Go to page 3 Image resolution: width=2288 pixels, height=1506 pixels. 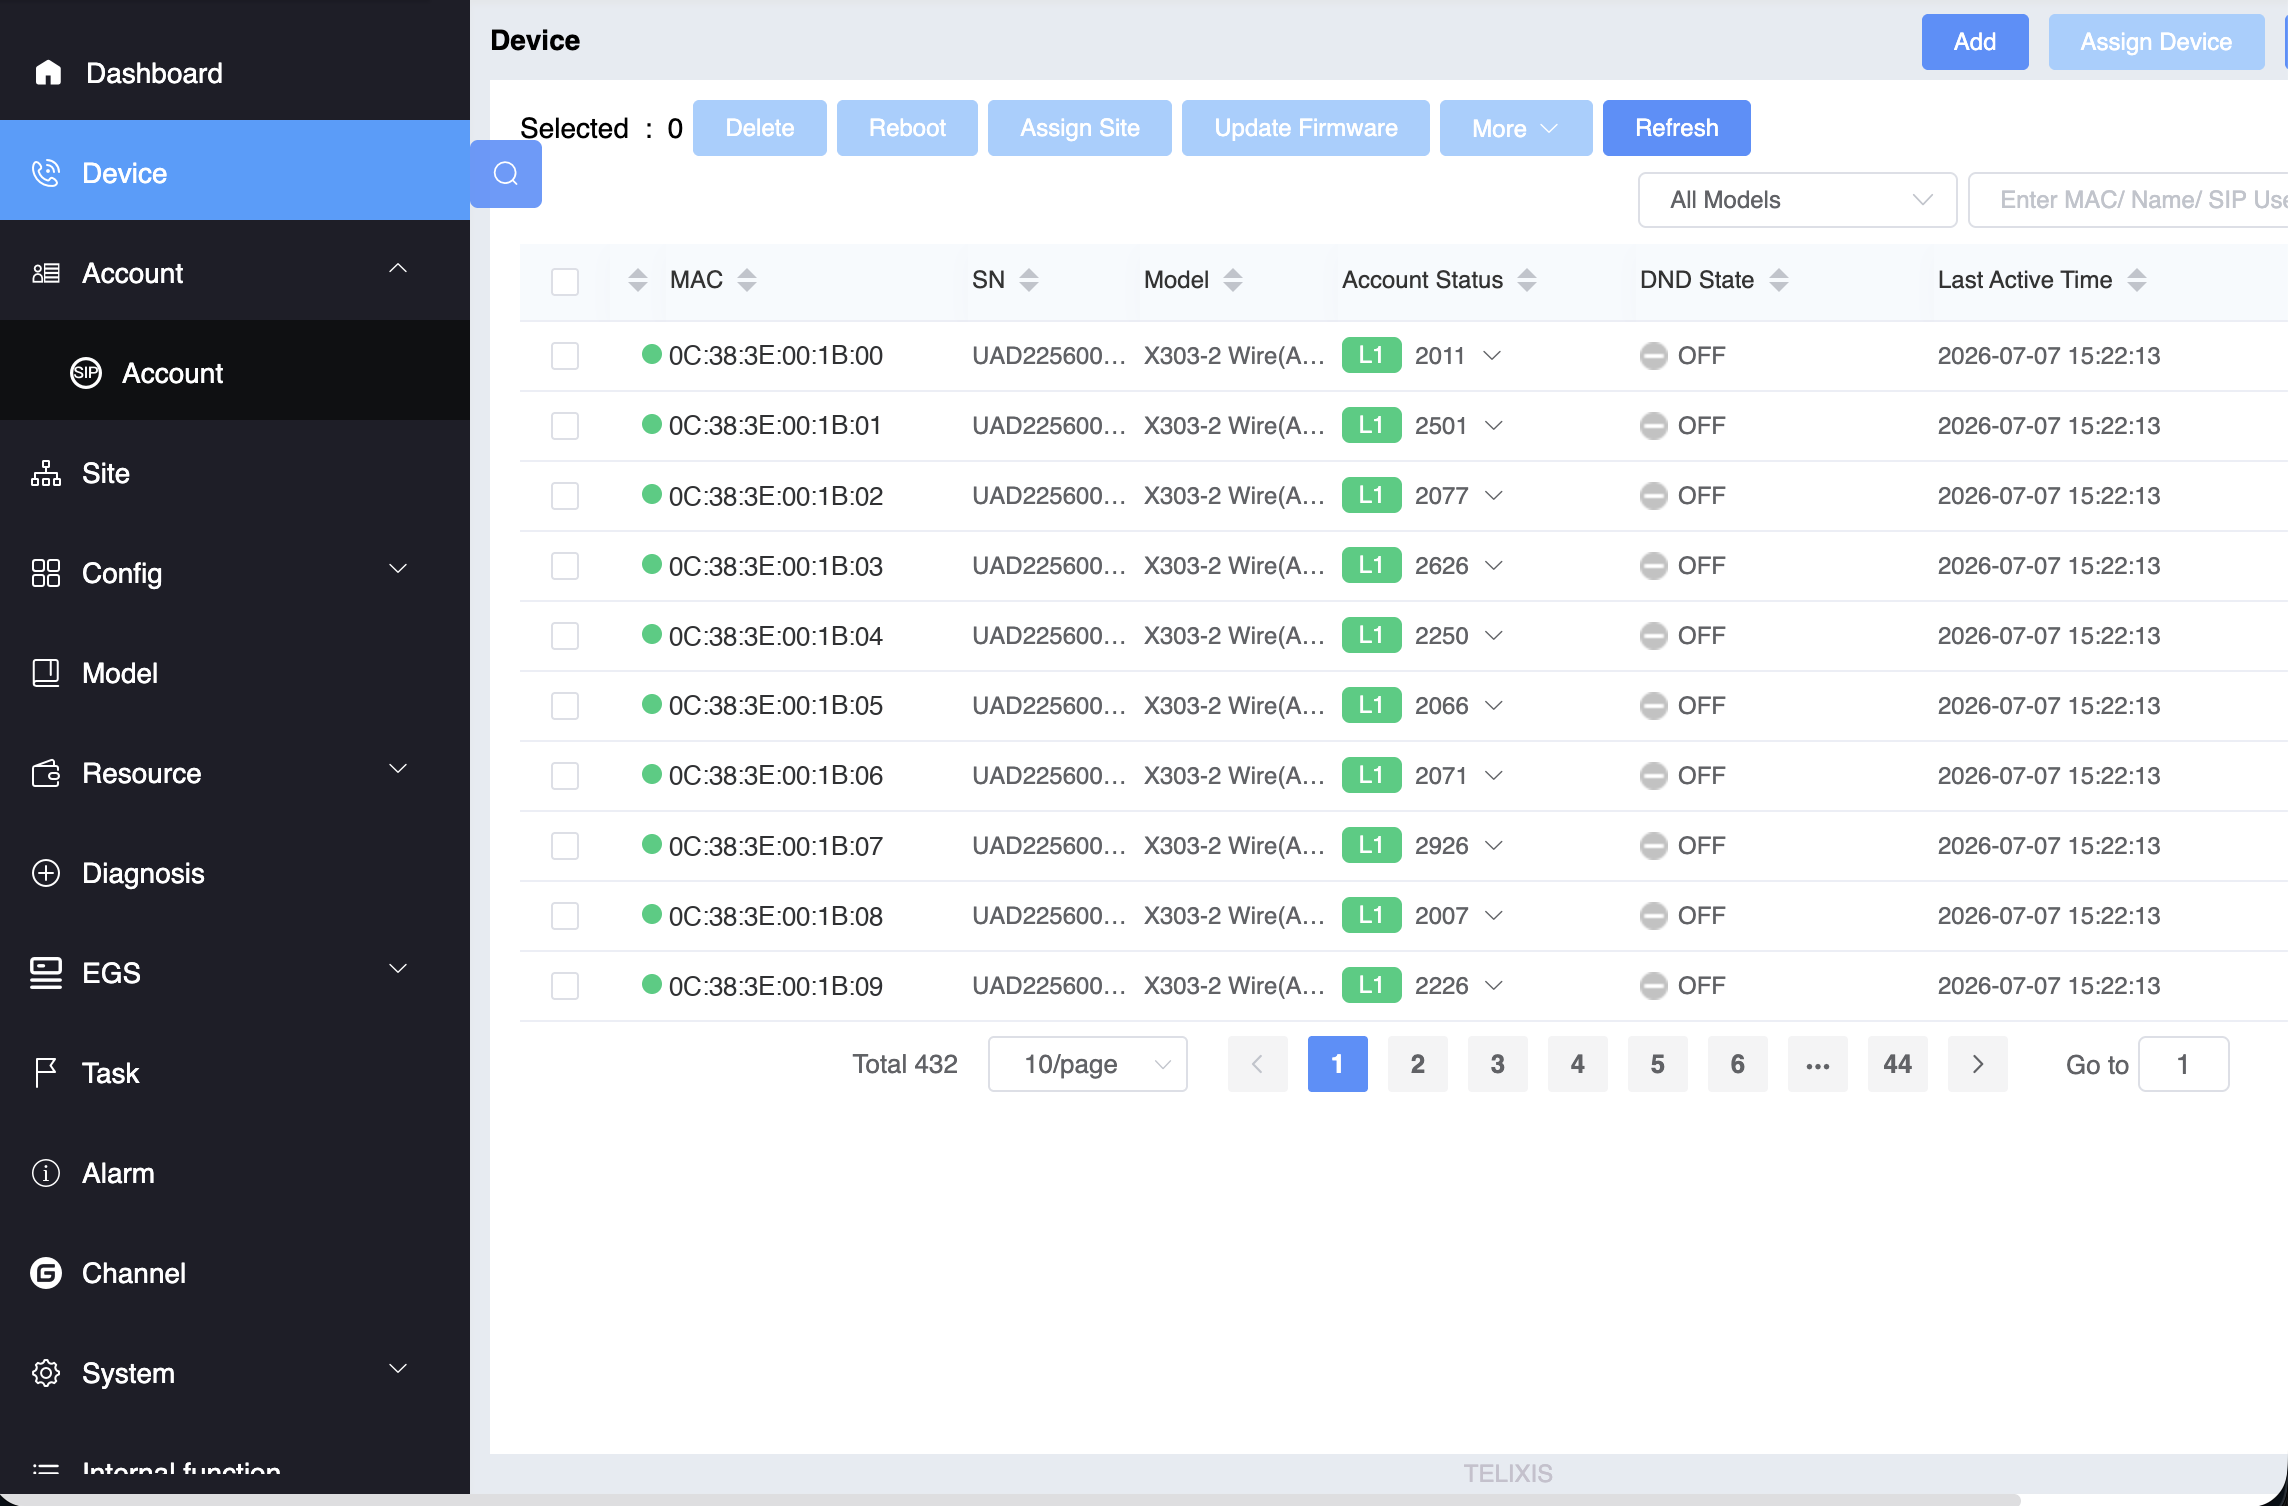tap(1498, 1064)
